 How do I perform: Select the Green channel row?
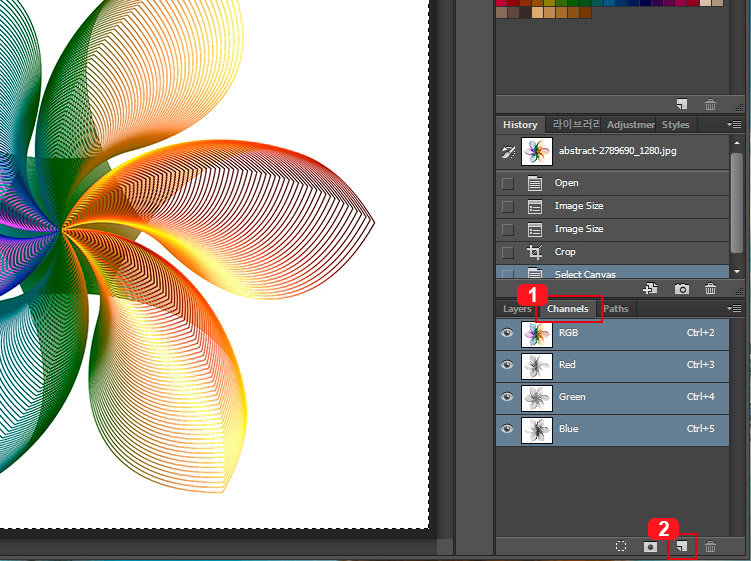tap(613, 398)
